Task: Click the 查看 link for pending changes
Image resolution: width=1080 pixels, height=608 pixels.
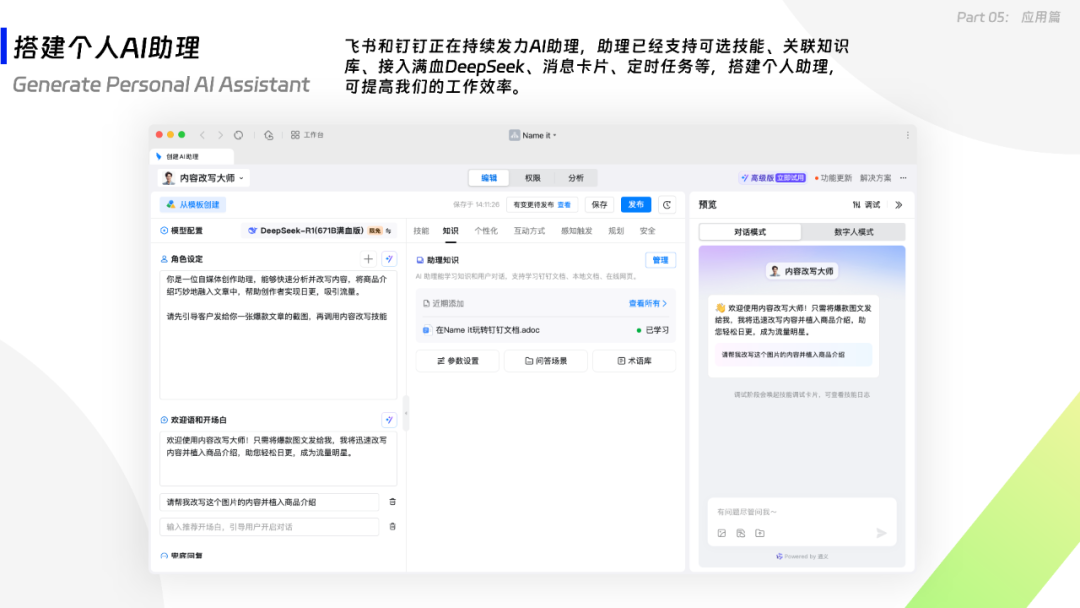Action: 564,205
